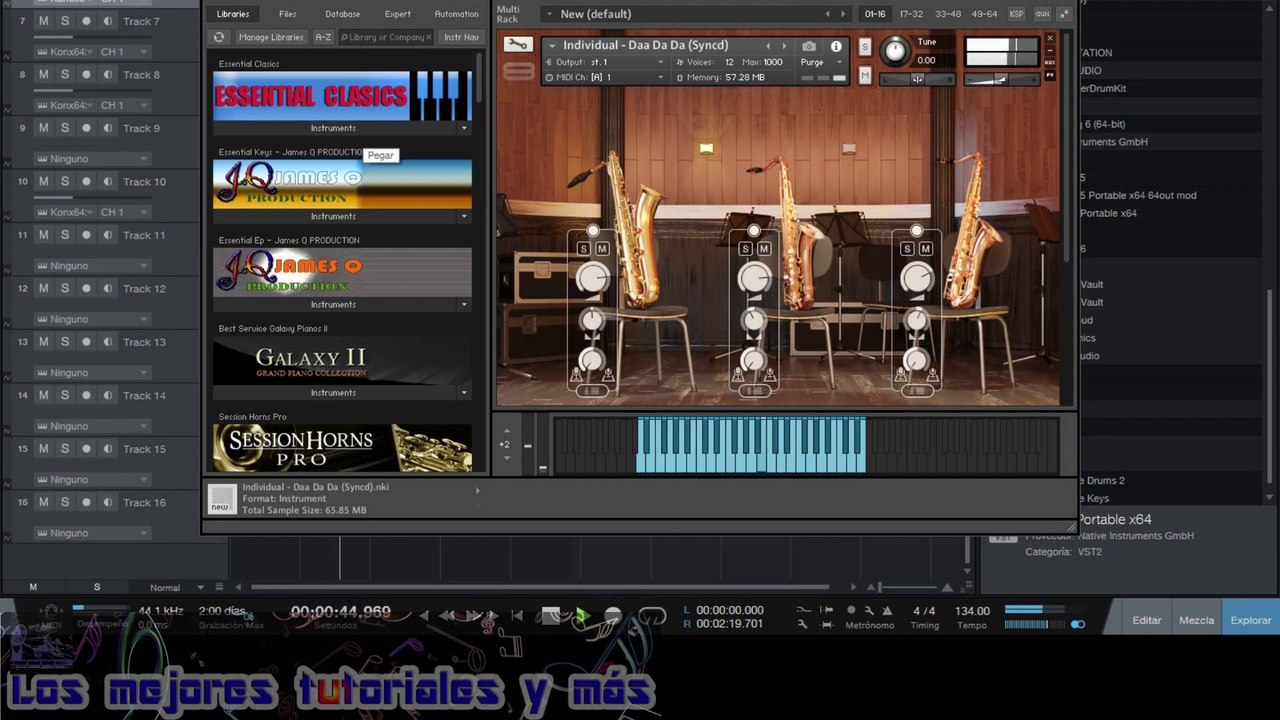Open the Editar view
This screenshot has width=1280, height=720.
[1147, 620]
